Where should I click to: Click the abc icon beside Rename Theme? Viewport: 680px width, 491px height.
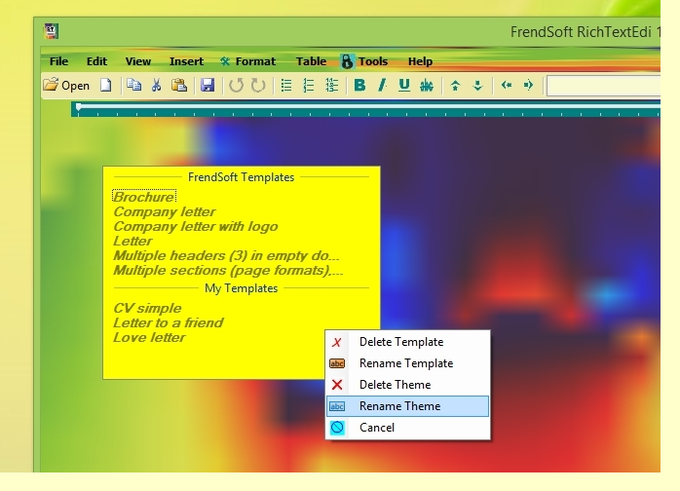point(337,406)
